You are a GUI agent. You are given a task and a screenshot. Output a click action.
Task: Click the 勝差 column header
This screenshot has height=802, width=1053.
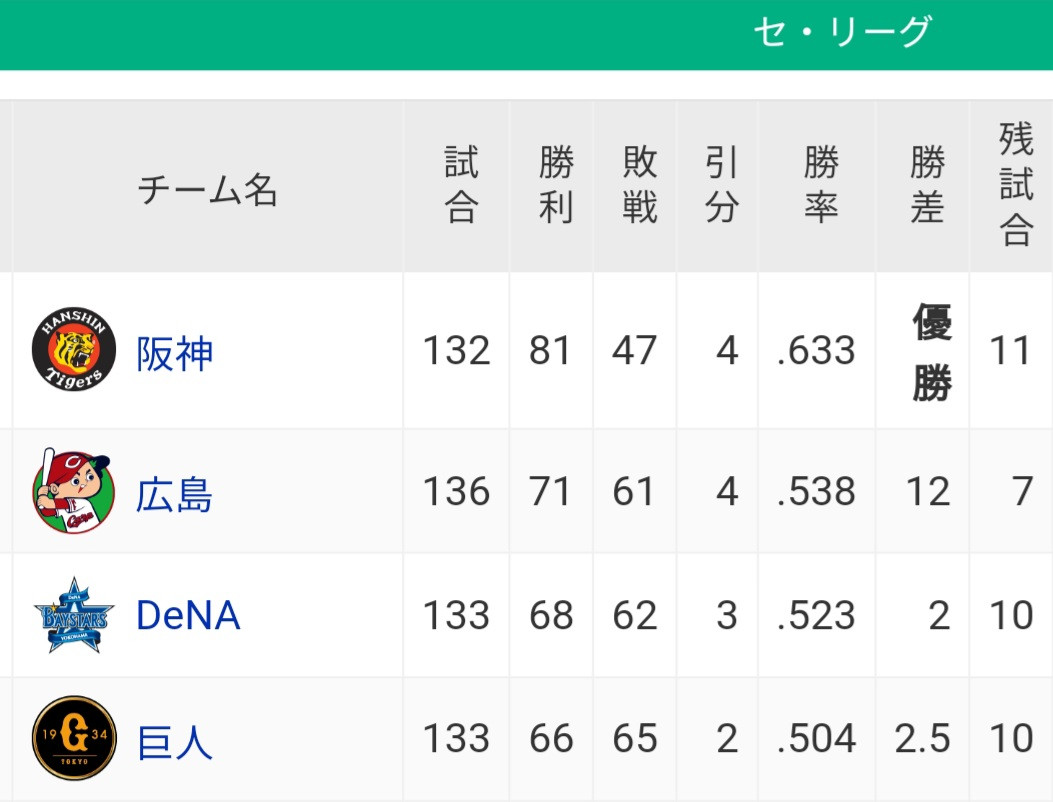coord(927,184)
